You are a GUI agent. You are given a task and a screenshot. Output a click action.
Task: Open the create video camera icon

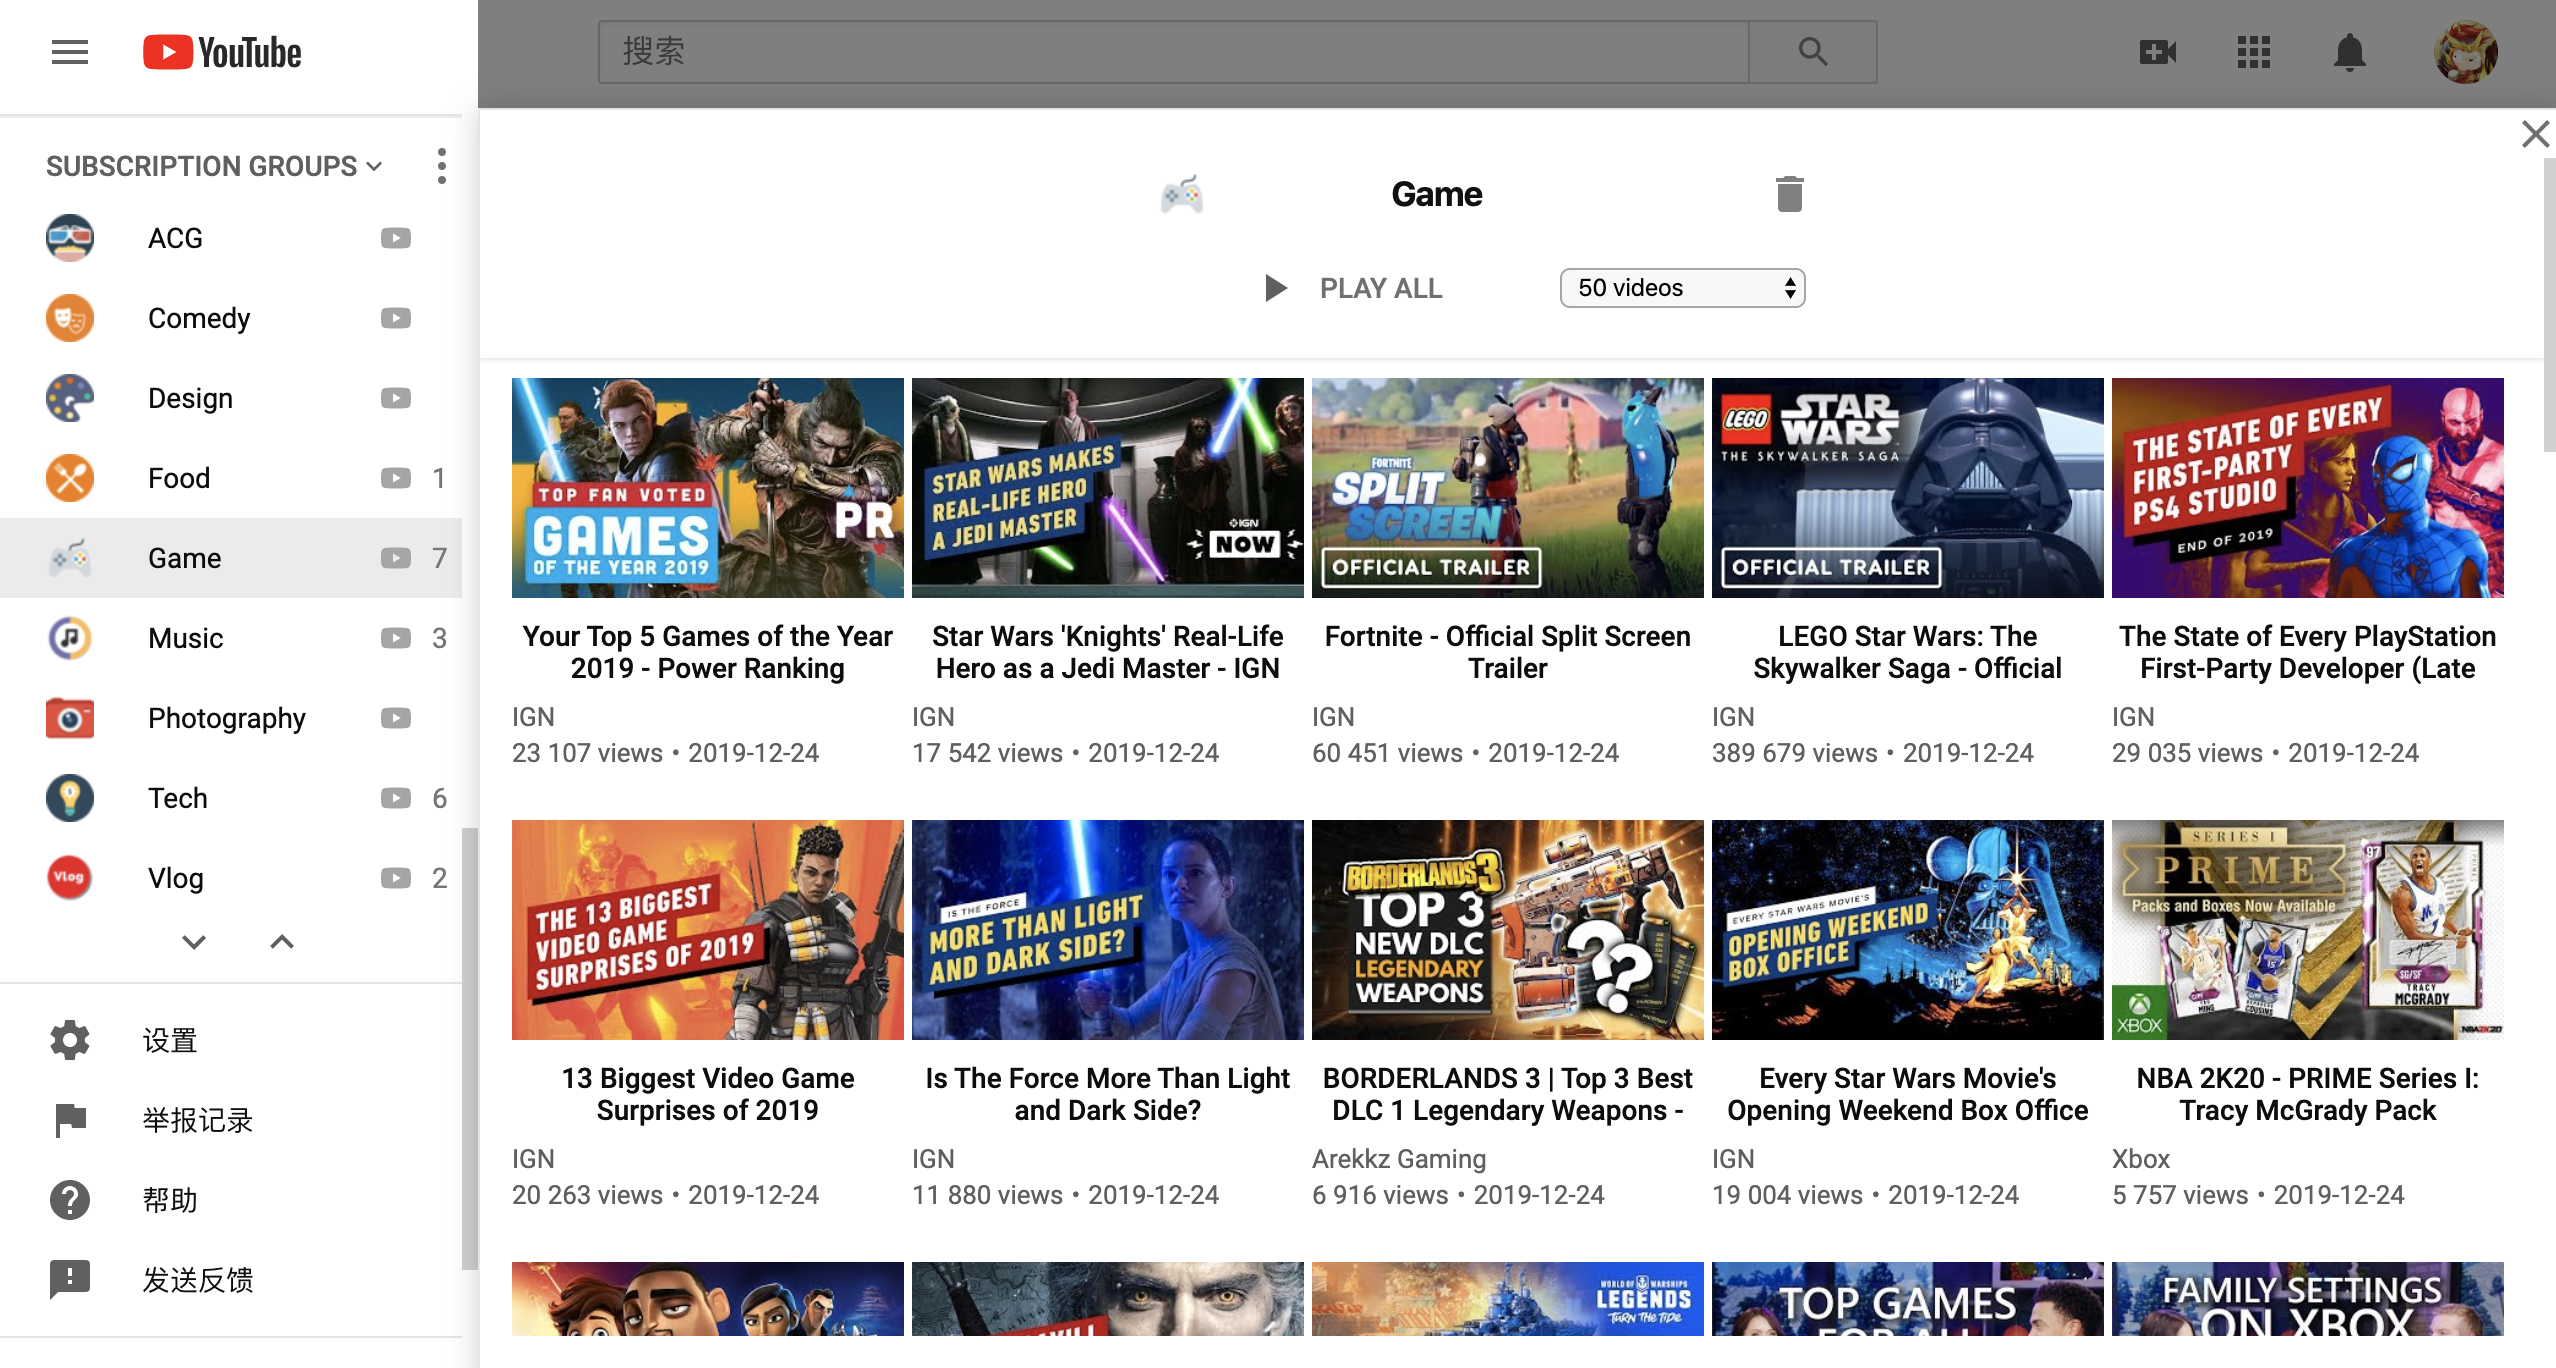coord(2158,52)
